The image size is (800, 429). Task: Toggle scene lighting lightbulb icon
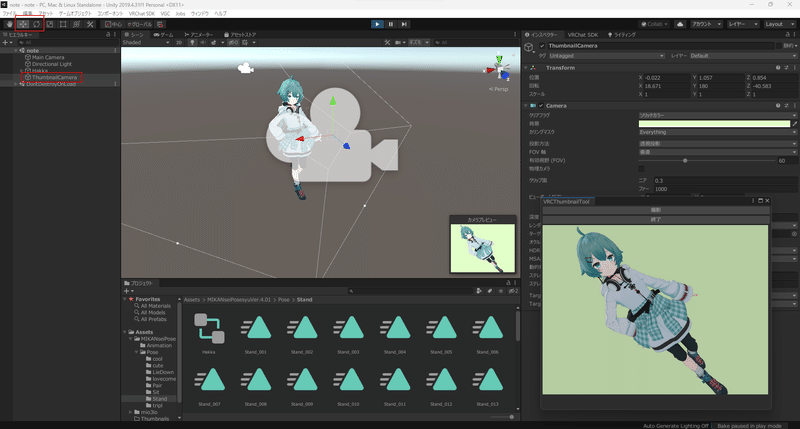click(x=192, y=42)
